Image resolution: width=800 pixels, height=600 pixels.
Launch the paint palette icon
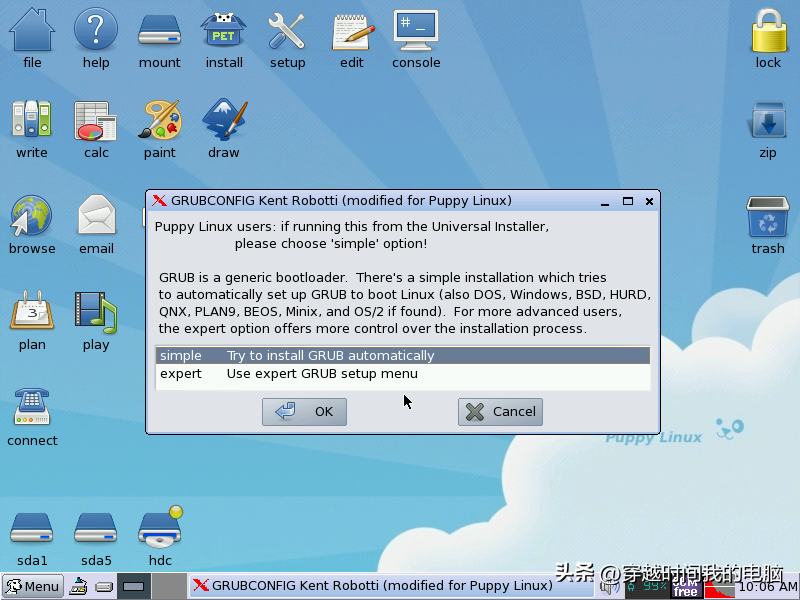point(160,119)
